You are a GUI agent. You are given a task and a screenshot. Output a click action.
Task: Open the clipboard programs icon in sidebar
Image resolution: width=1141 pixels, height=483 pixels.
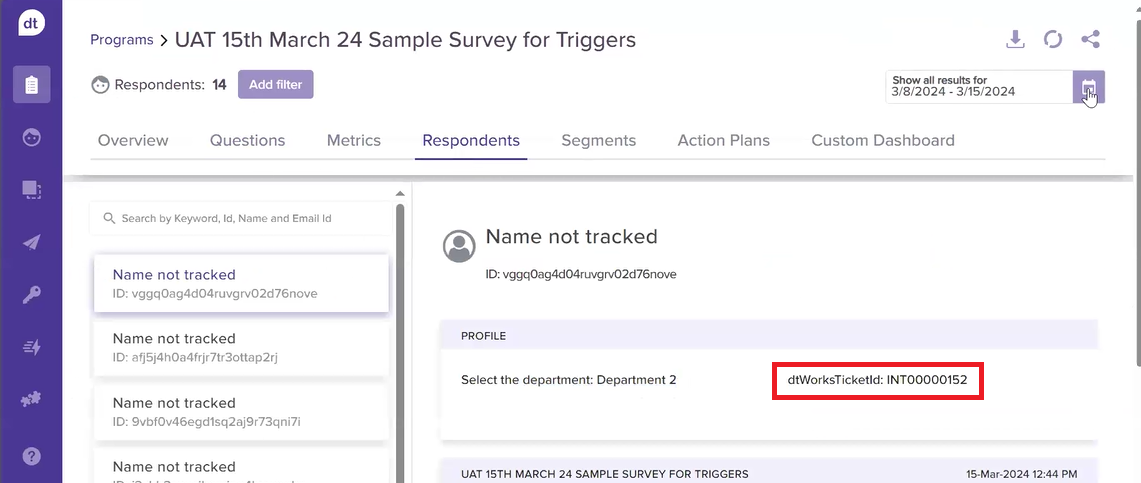[x=31, y=85]
